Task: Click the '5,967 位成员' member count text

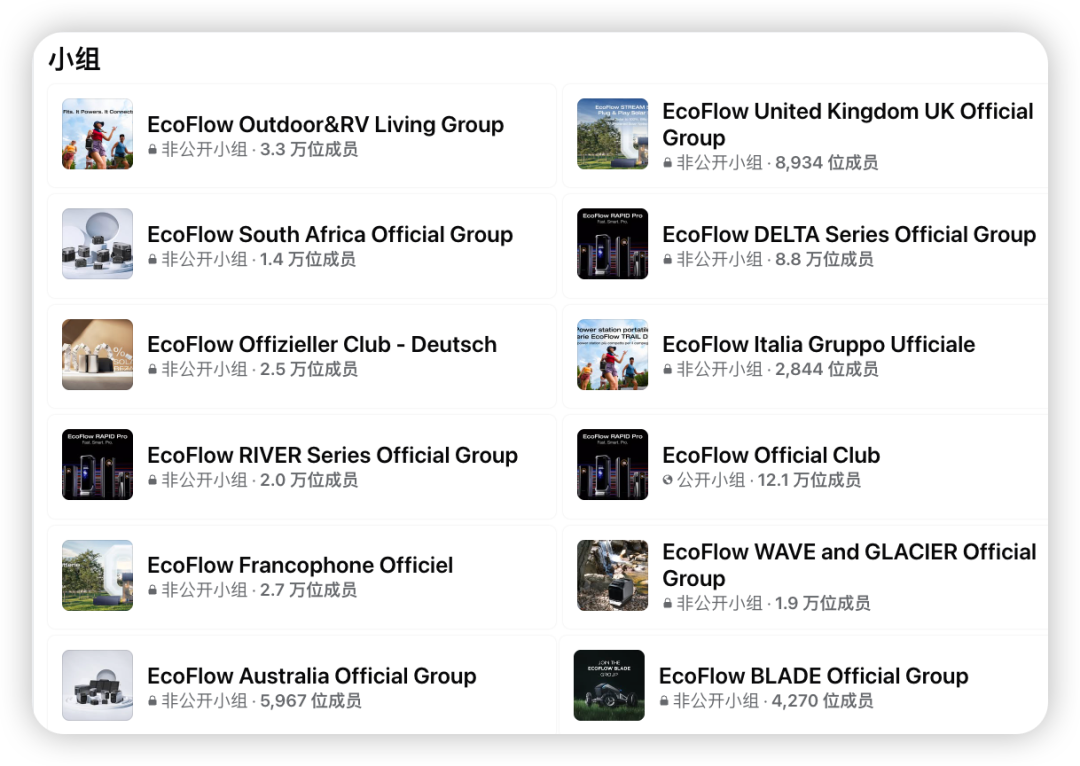Action: click(311, 701)
